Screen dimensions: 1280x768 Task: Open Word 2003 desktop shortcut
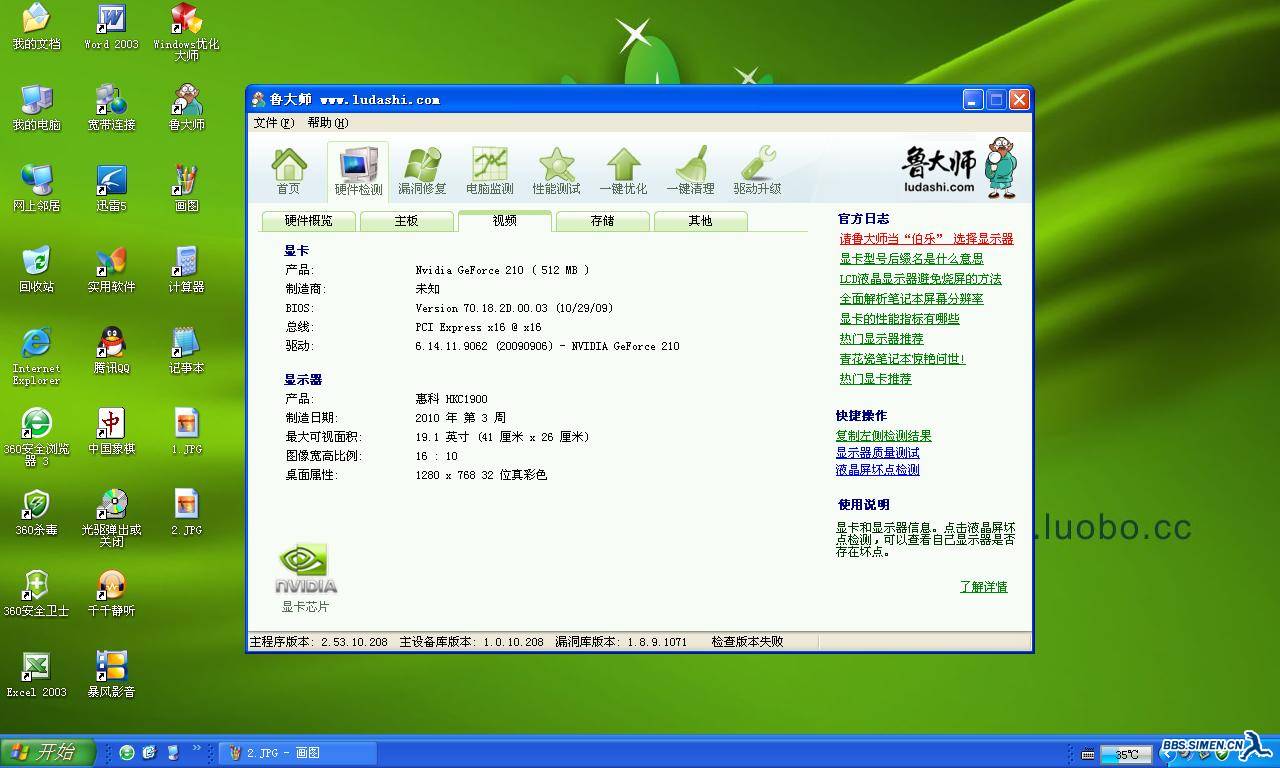click(x=111, y=27)
